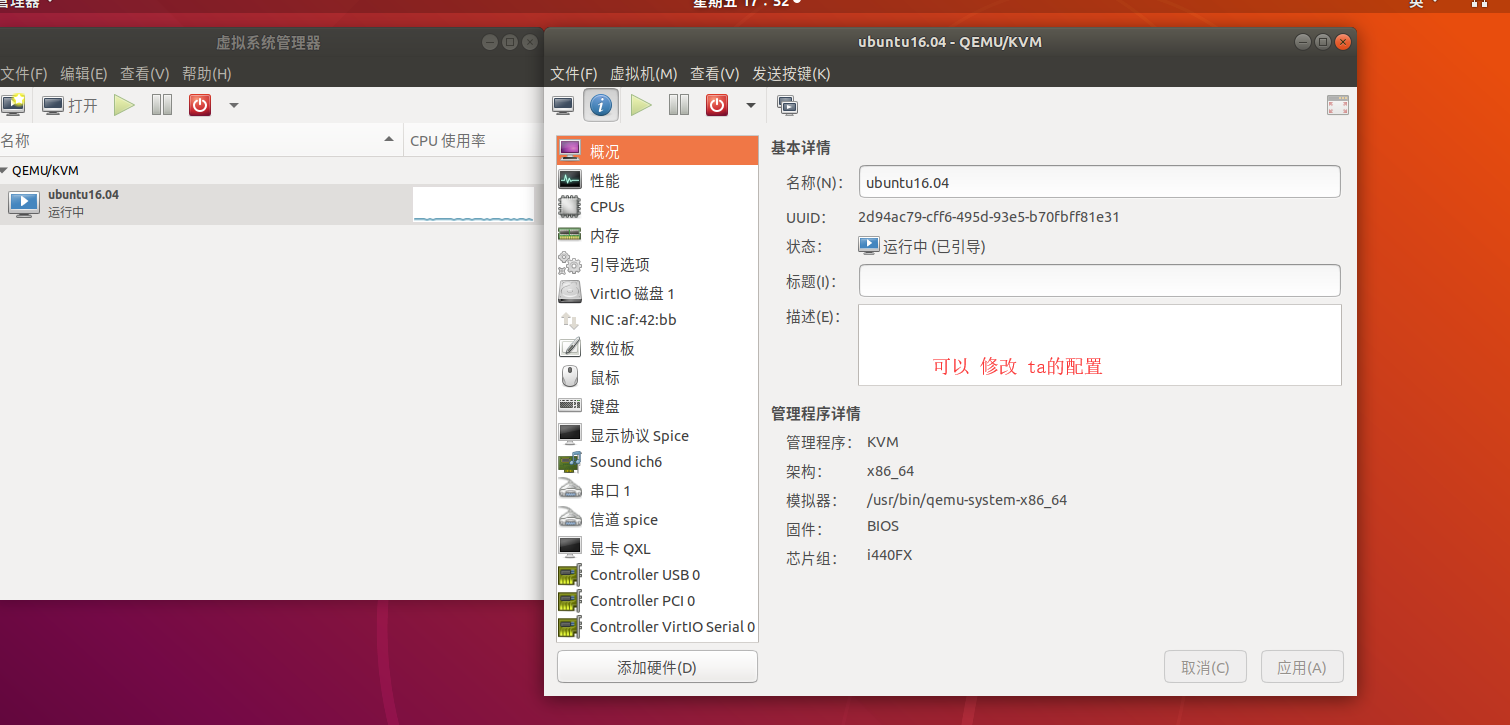Click the 标题 input field
1510x725 pixels.
pos(1098,280)
